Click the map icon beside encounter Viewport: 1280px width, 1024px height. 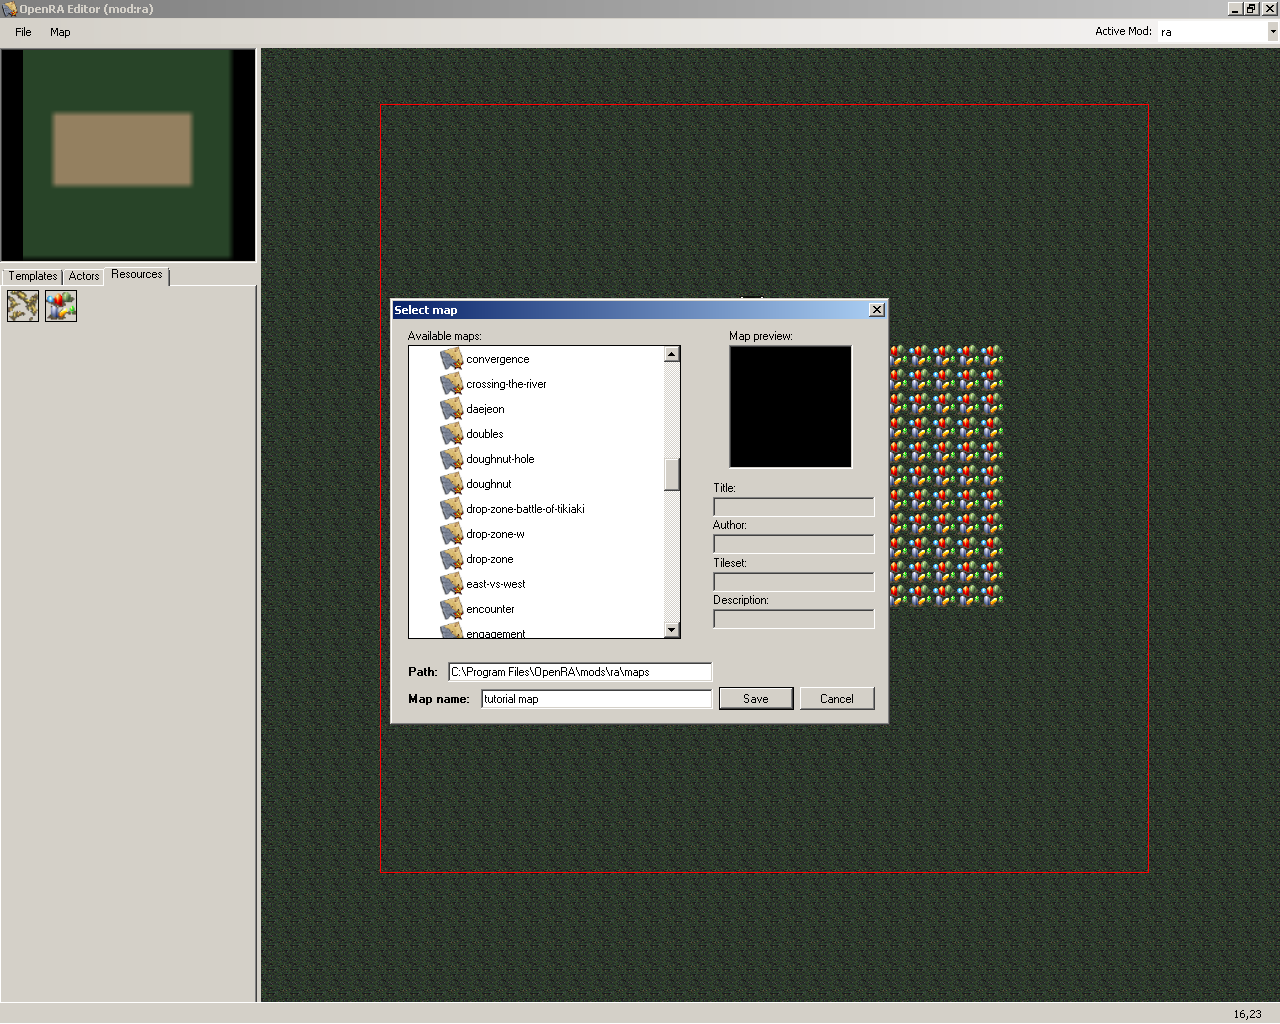[452, 609]
